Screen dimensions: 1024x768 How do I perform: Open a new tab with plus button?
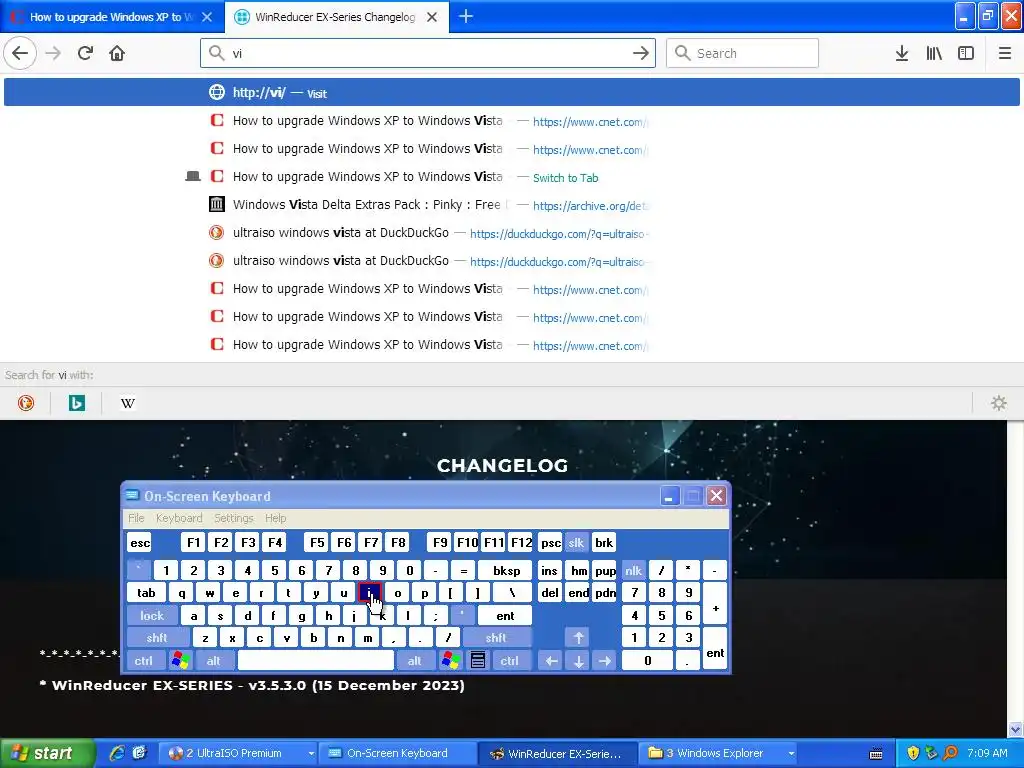click(x=466, y=16)
